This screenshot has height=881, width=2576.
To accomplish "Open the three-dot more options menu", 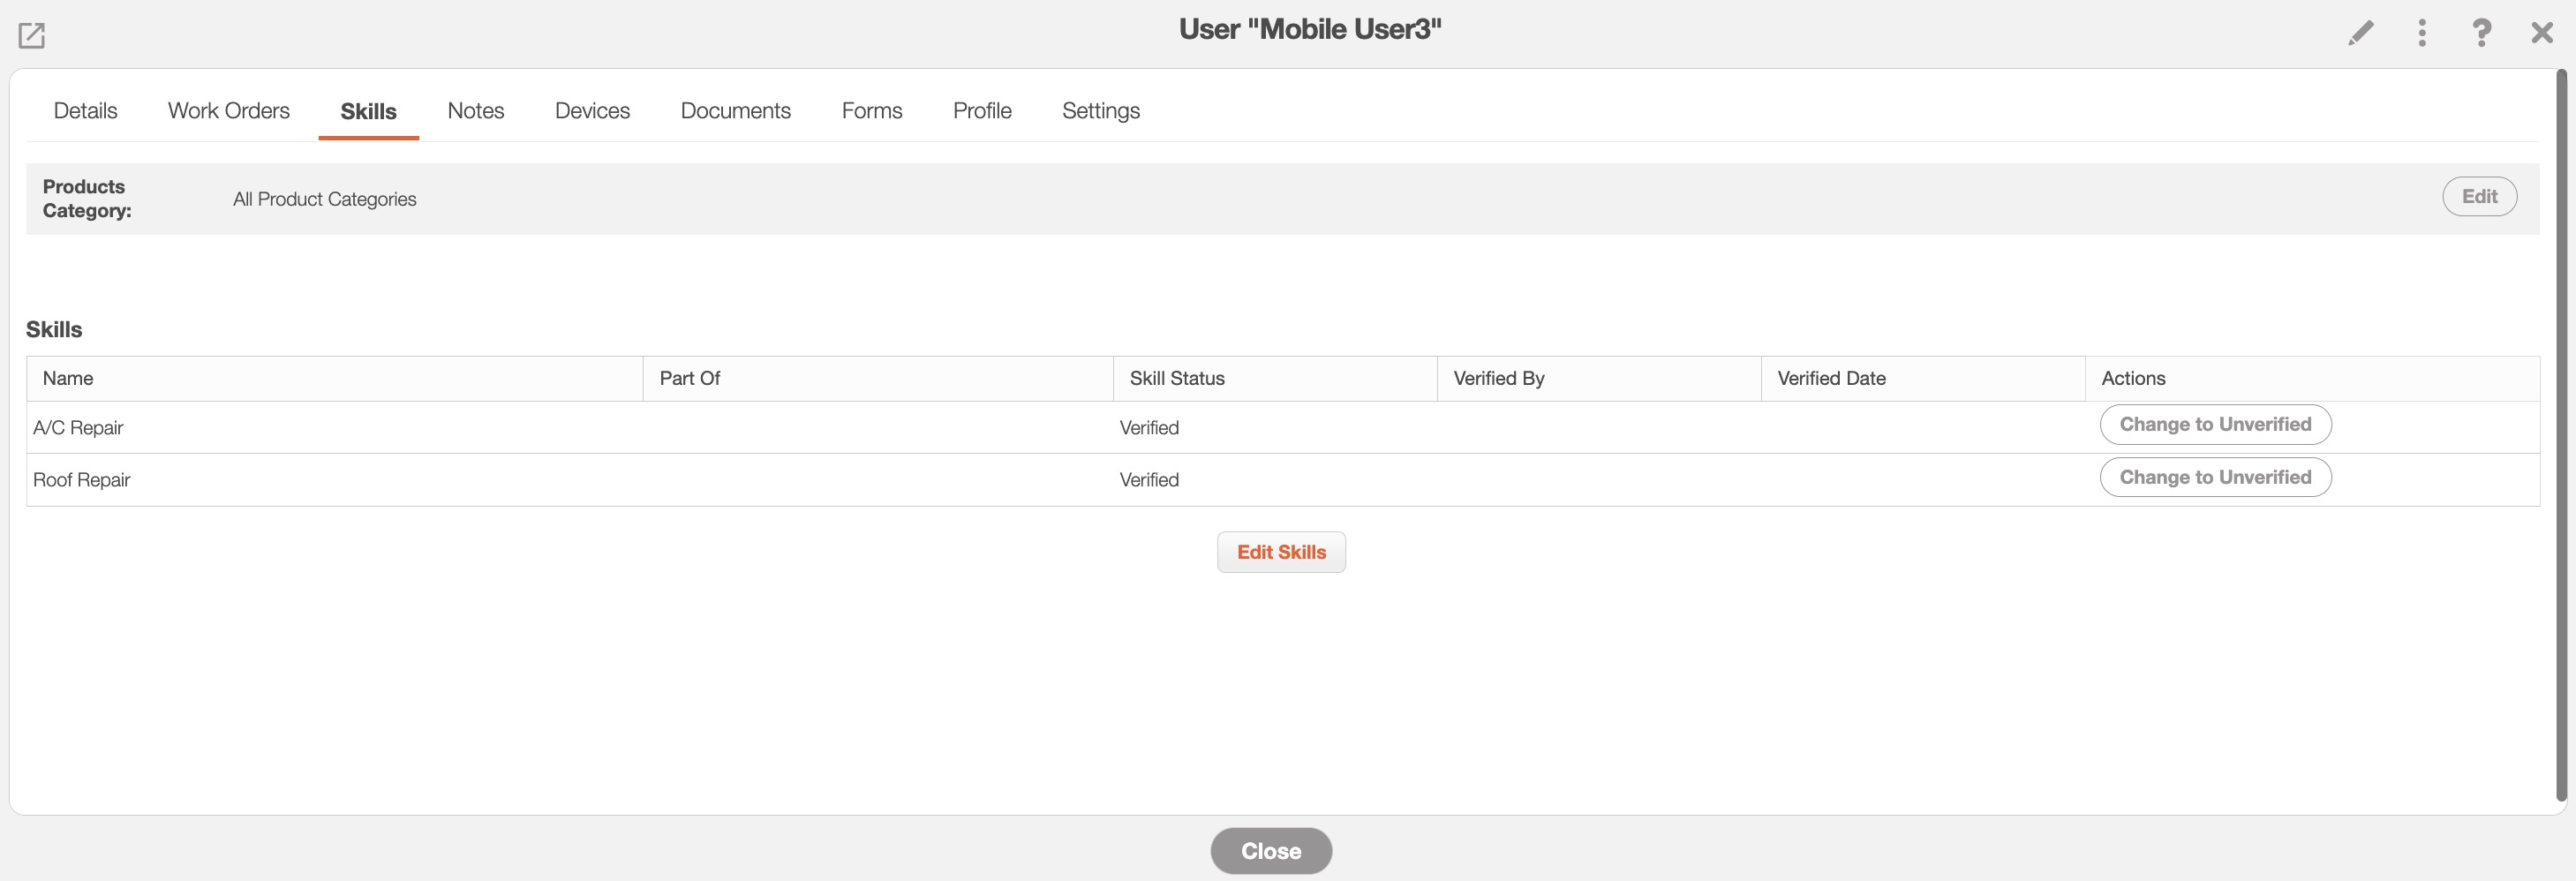I will tap(2421, 33).
